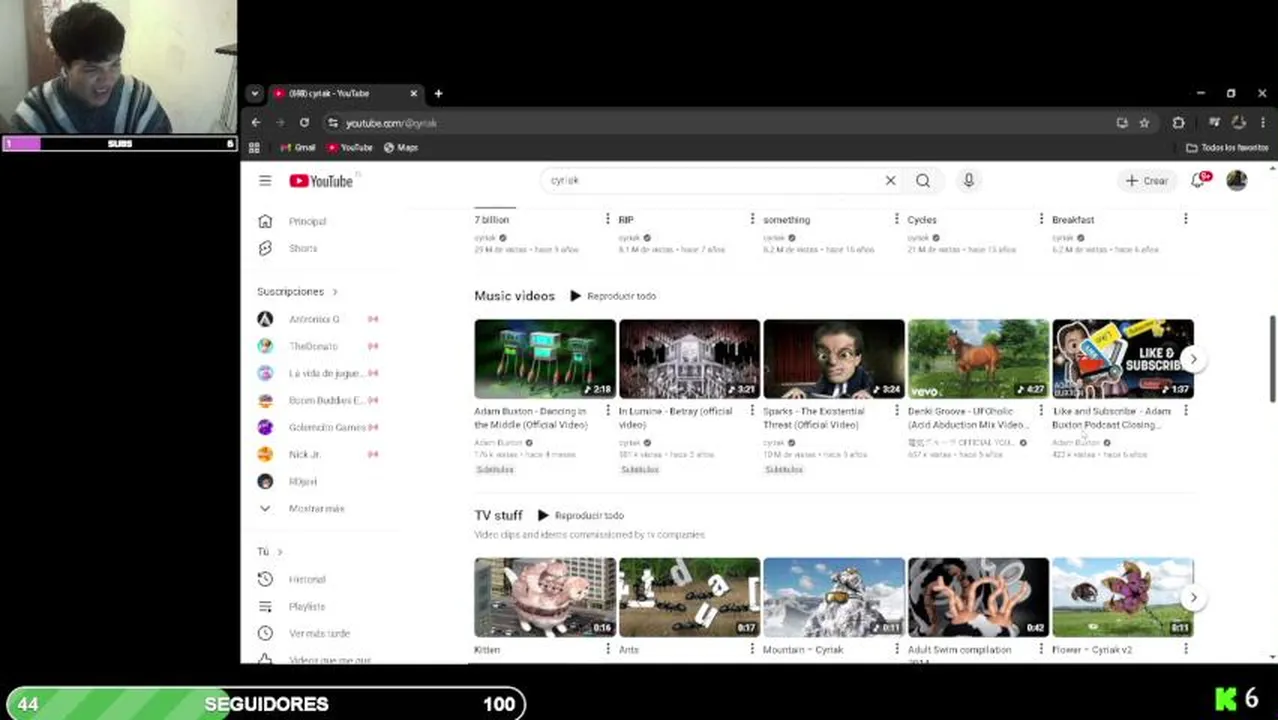The height and width of the screenshot is (720, 1278).
Task: Click the YouTube logo
Action: (321, 181)
